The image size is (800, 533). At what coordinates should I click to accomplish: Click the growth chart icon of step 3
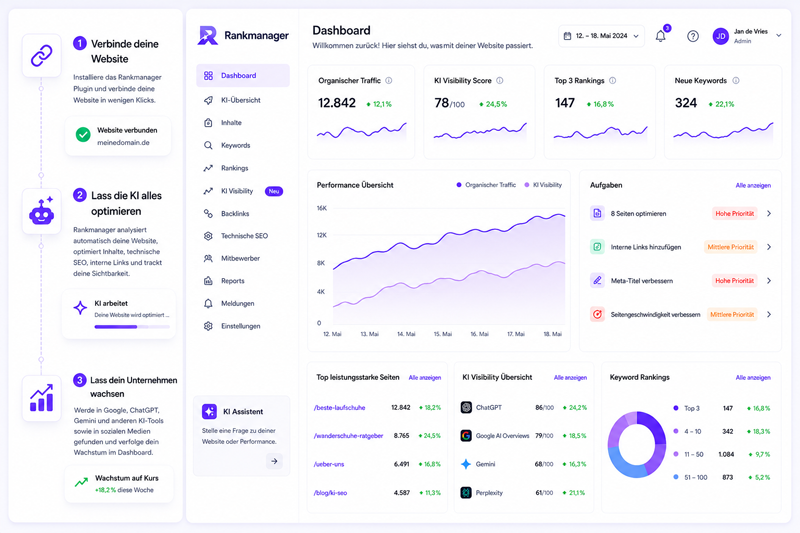(42, 398)
